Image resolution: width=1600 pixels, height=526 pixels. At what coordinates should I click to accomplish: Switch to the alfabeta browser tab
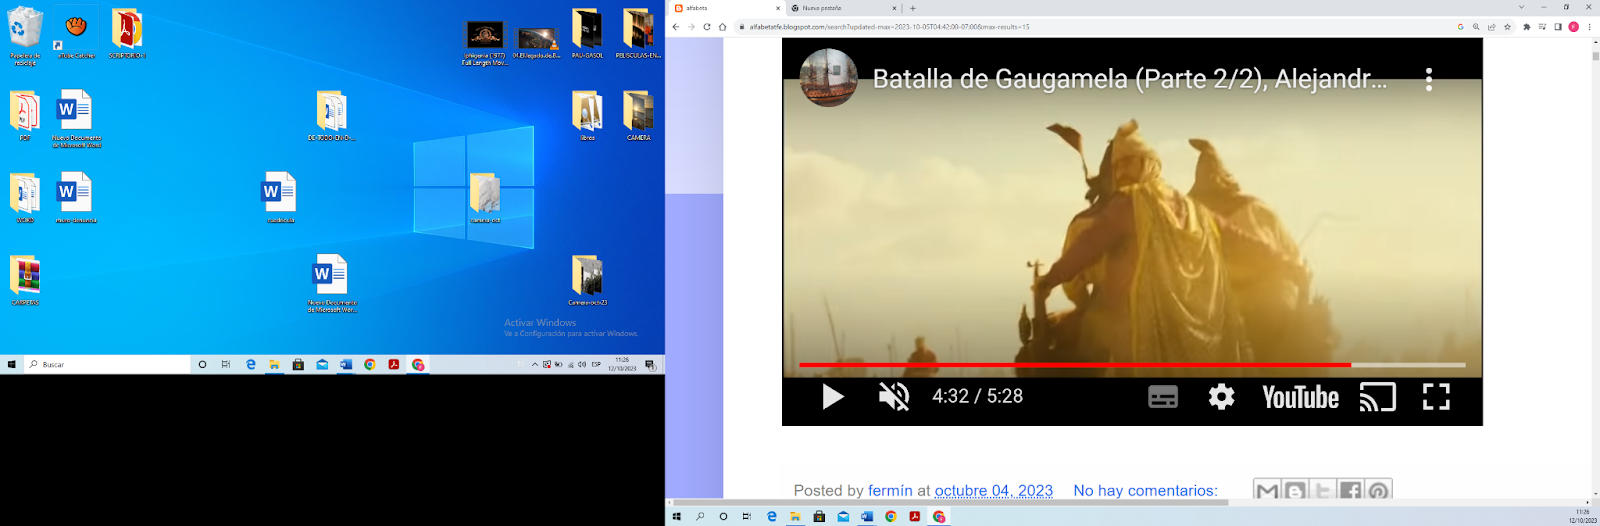click(x=726, y=8)
